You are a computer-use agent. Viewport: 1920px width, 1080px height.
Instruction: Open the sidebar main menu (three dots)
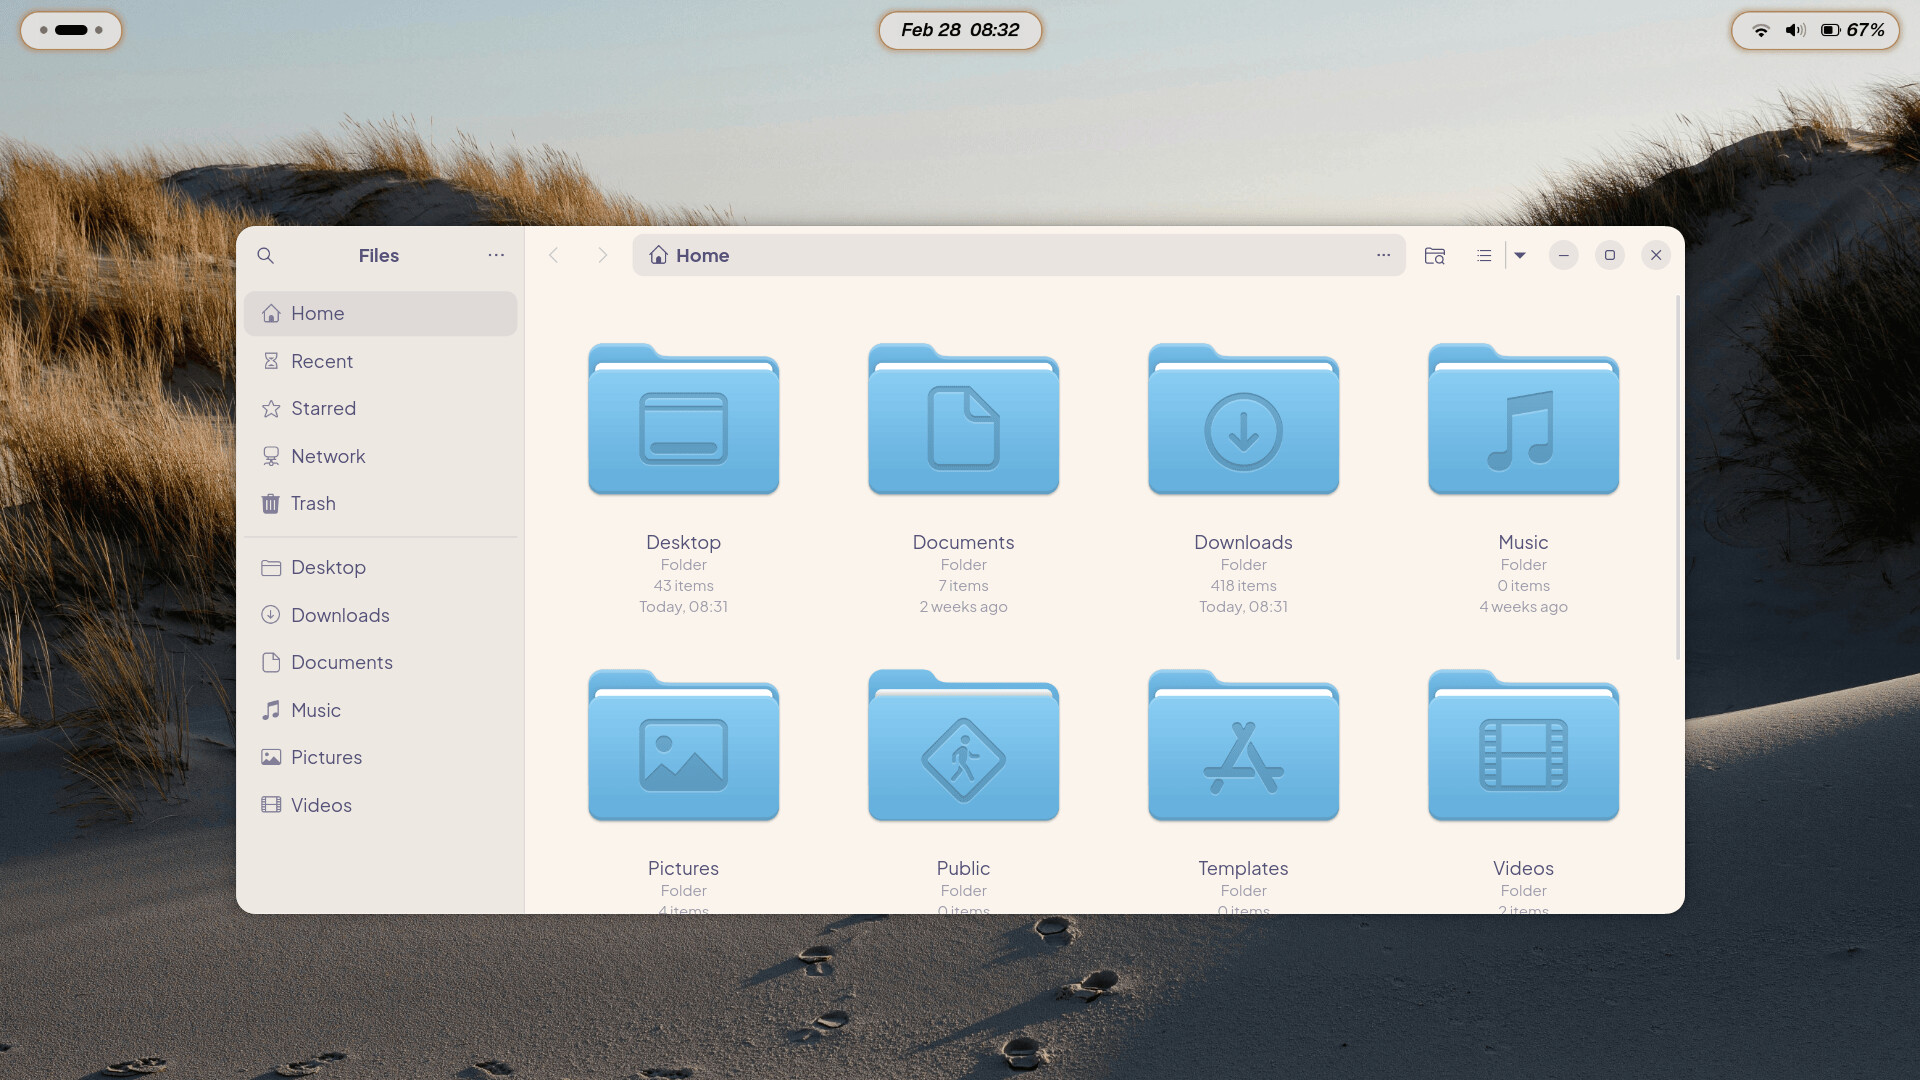(x=496, y=255)
